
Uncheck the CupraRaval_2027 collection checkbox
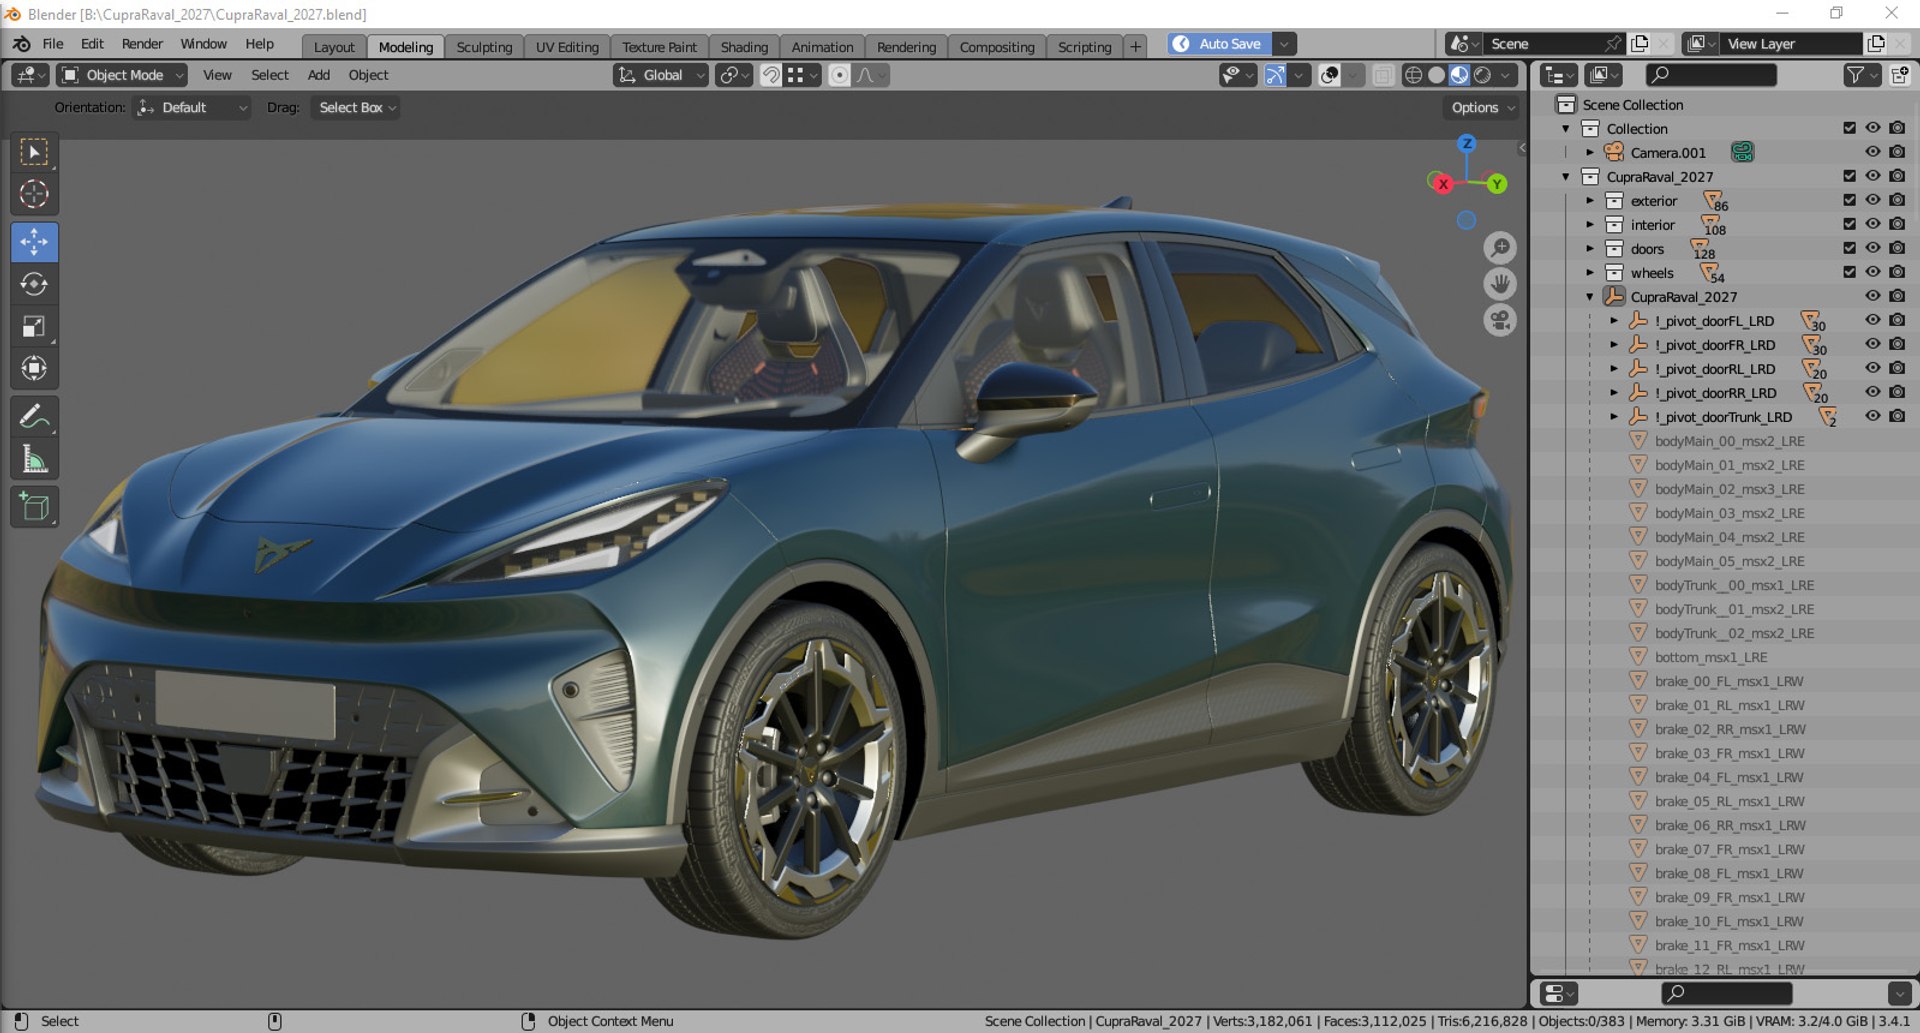(1849, 176)
